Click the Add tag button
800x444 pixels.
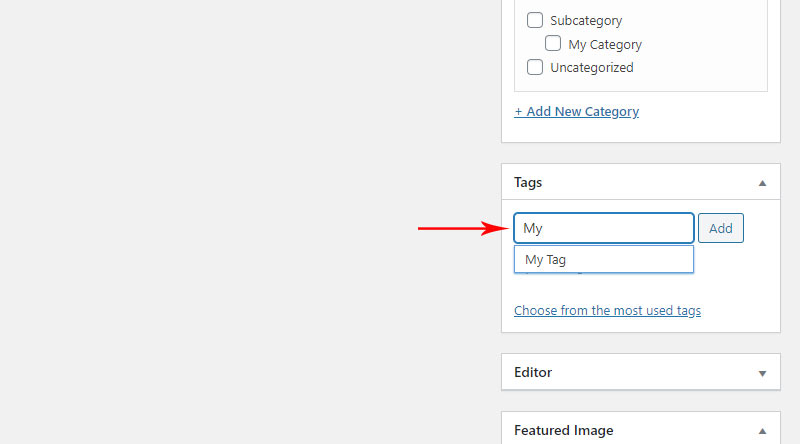(720, 228)
